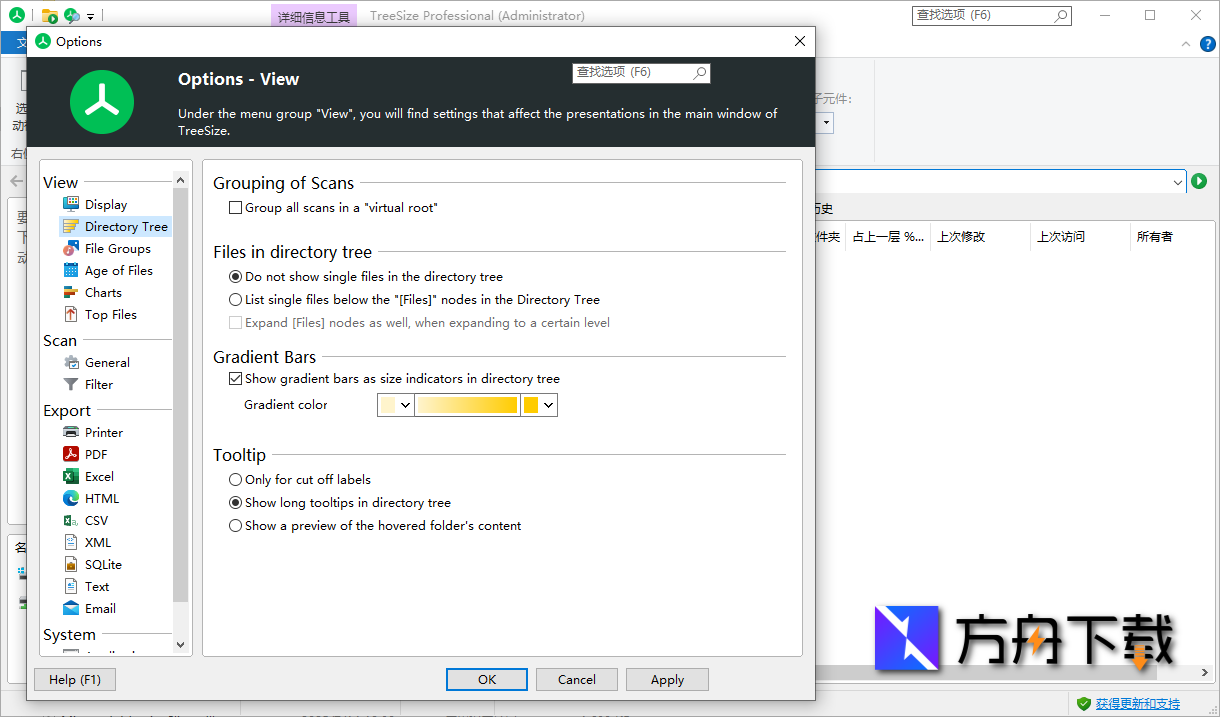Viewport: 1220px width, 717px height.
Task: Open the Directory Tree settings page
Action: coord(126,226)
